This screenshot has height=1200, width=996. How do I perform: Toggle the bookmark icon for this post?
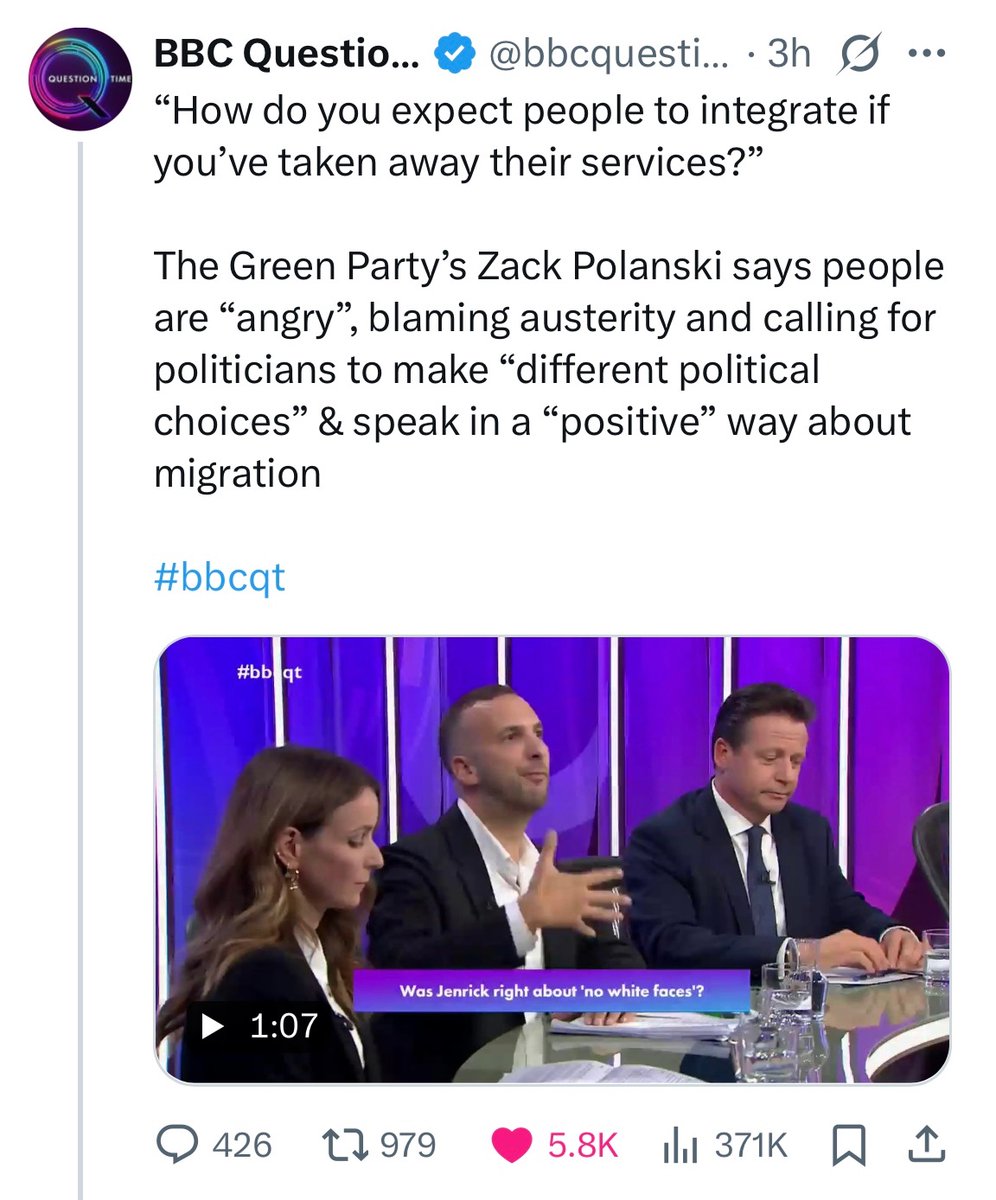pos(850,1143)
